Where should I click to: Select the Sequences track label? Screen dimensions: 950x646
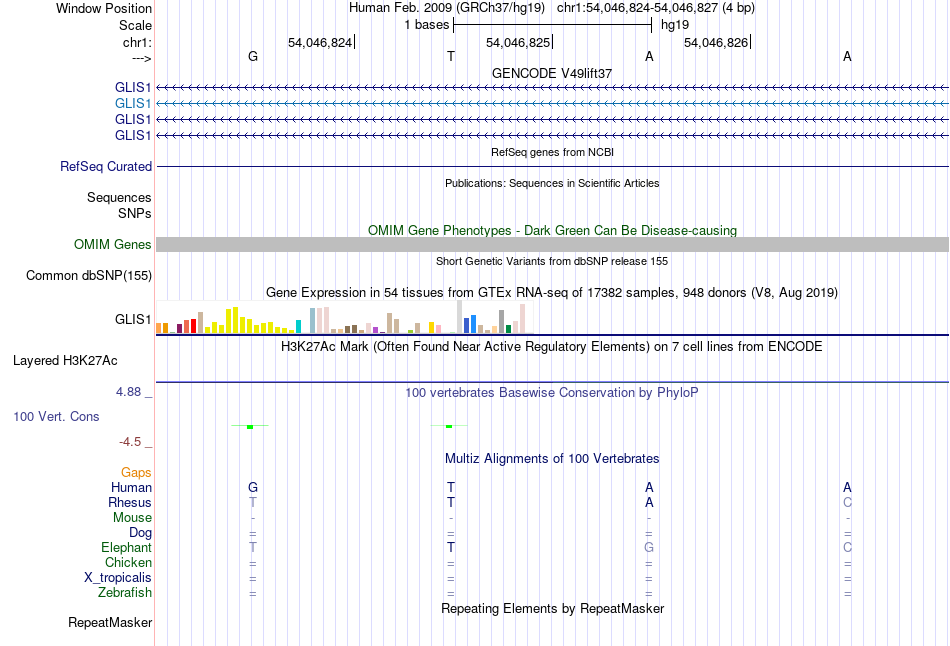tap(119, 198)
